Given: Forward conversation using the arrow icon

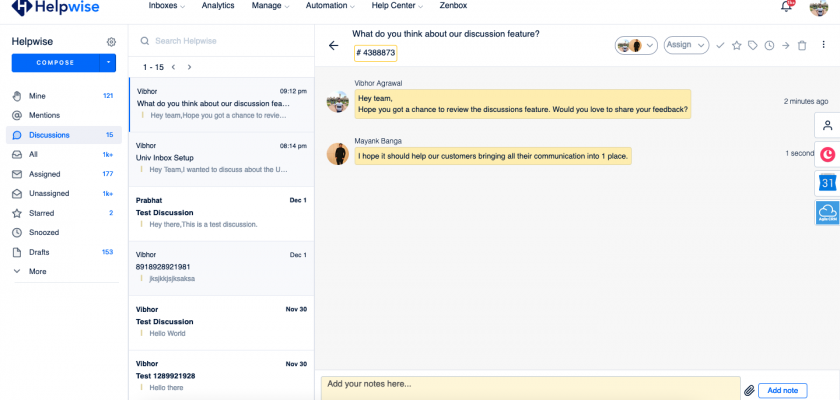Looking at the screenshot, I should (785, 46).
